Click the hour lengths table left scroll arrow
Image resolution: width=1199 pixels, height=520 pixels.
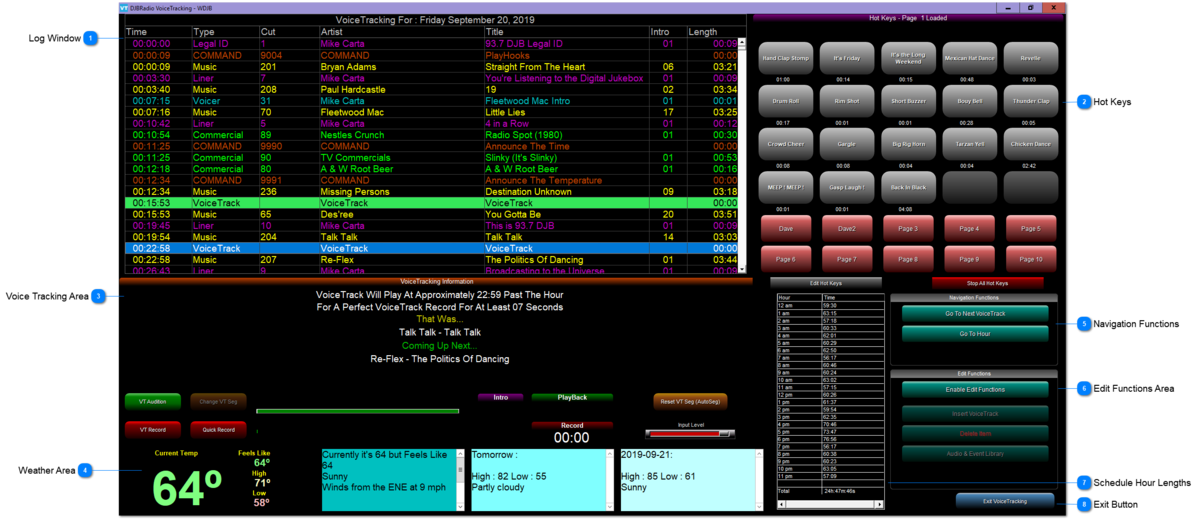[781, 505]
